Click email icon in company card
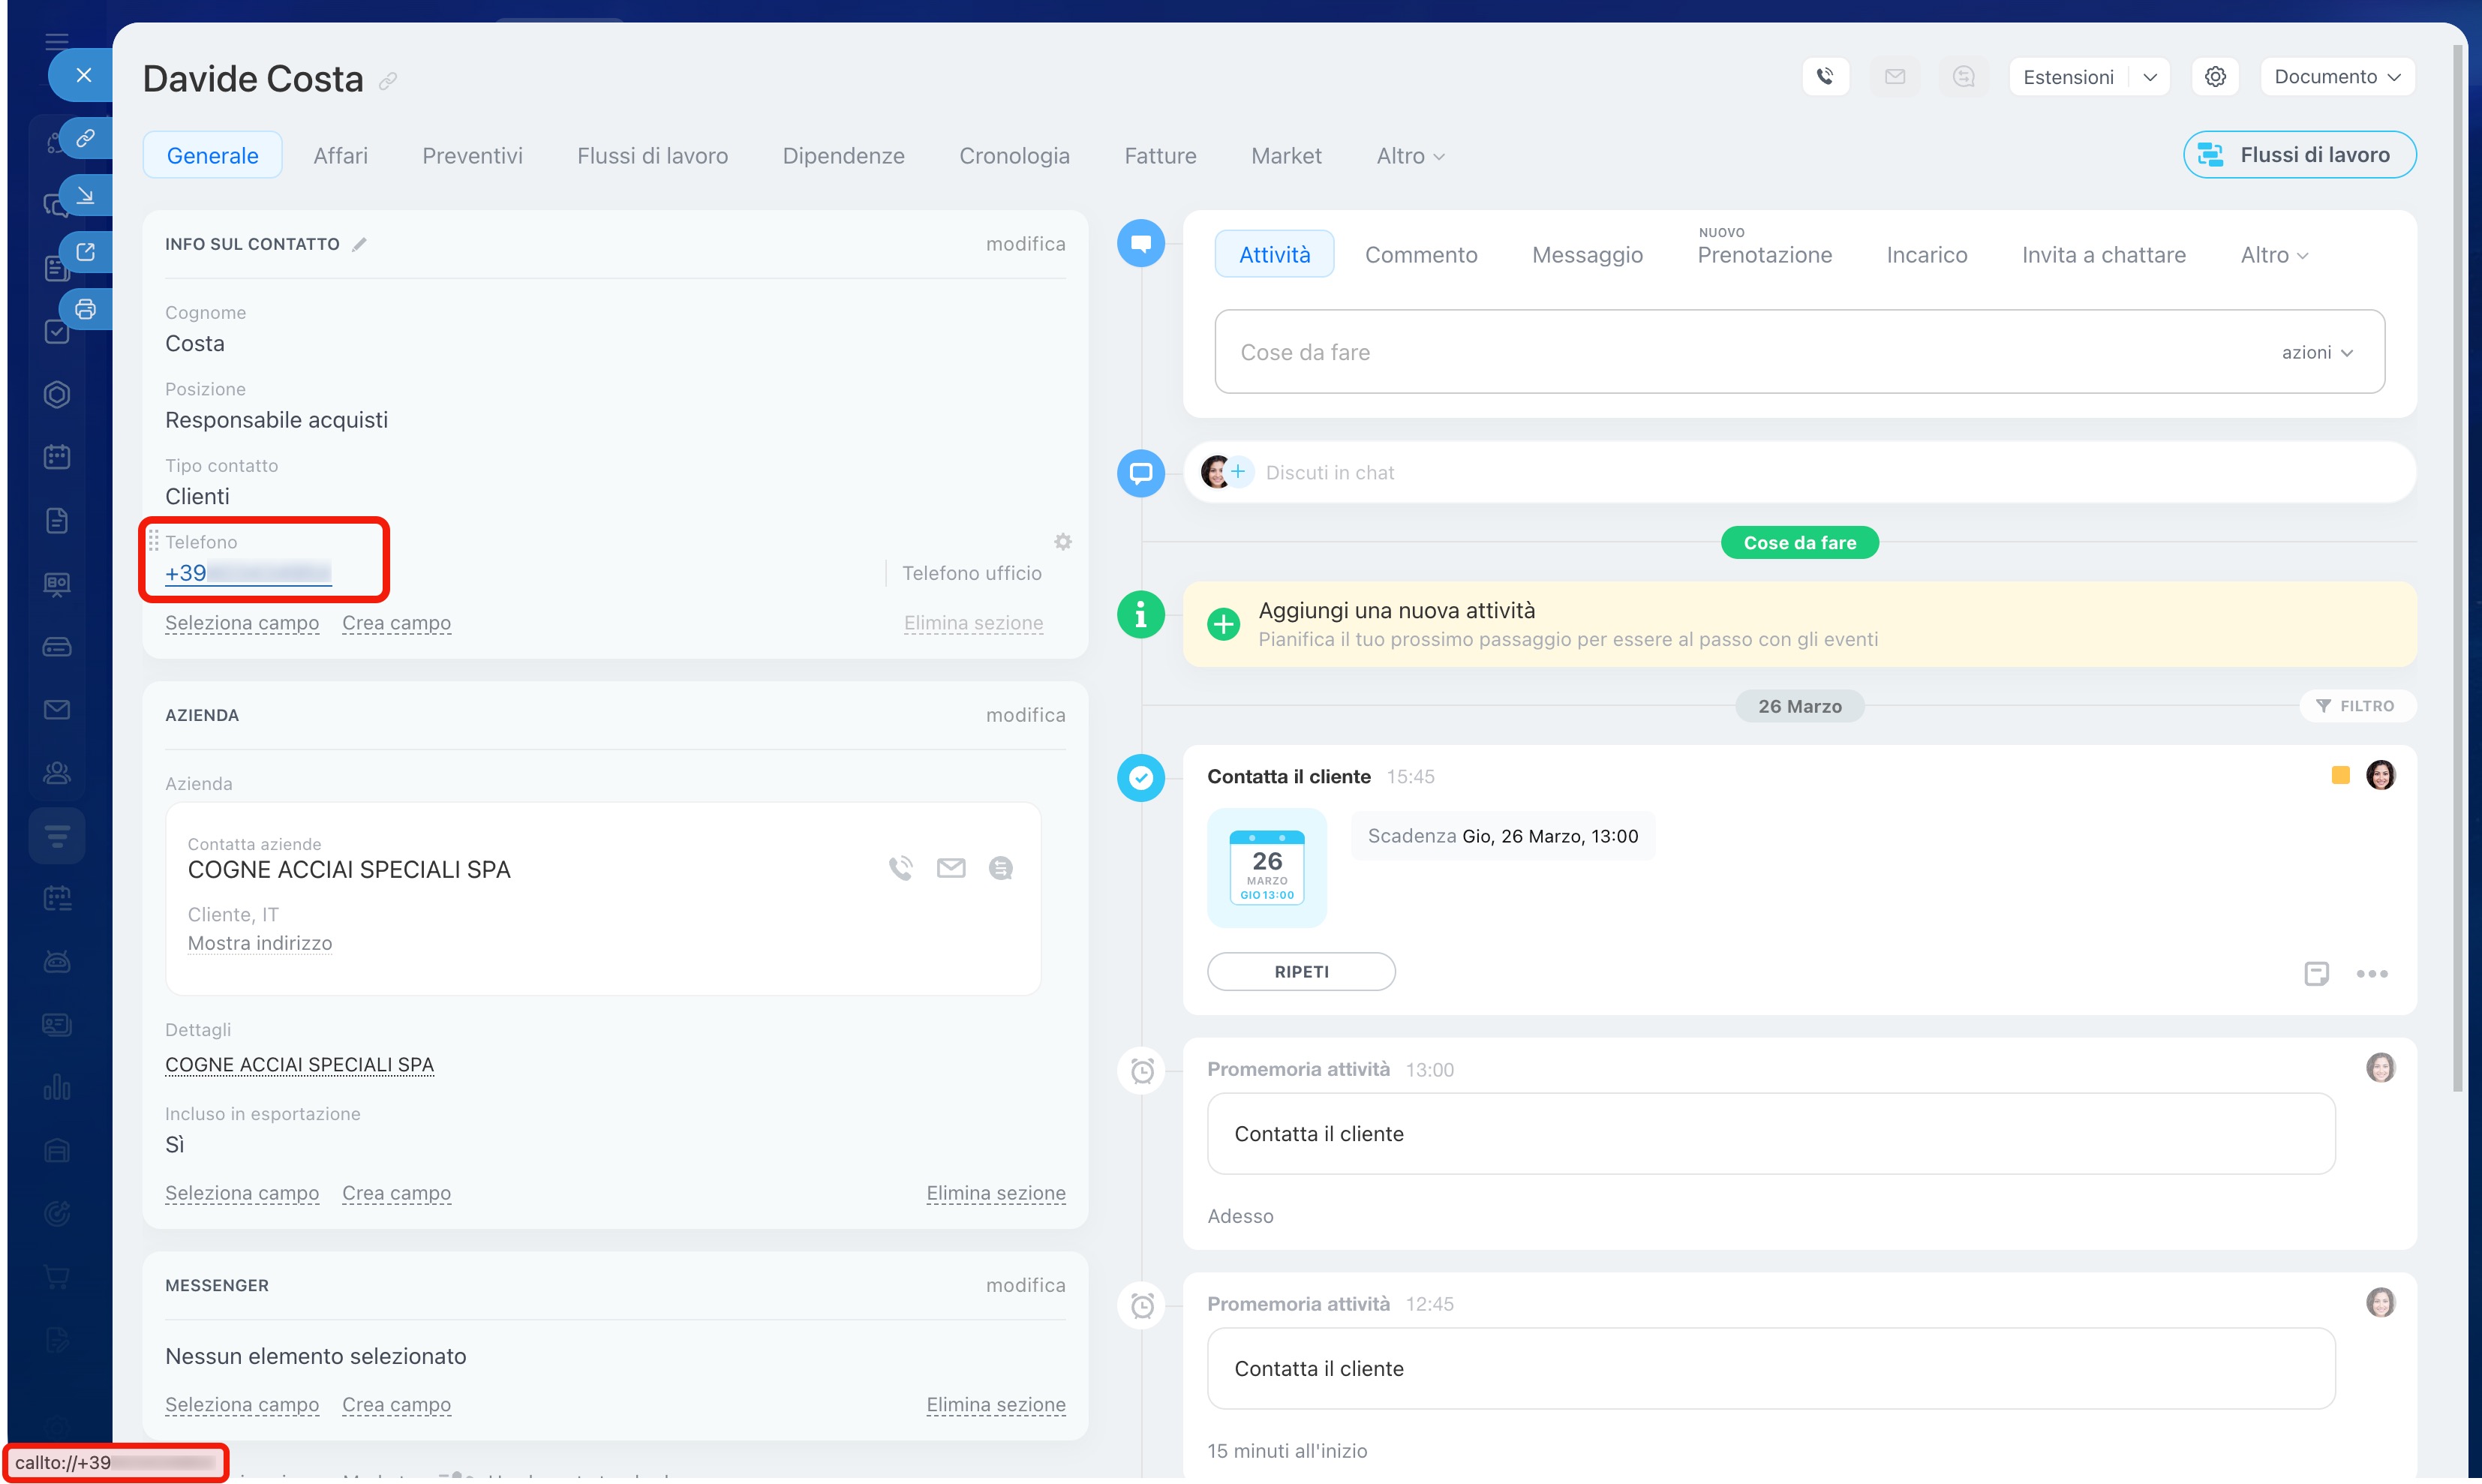The image size is (2482, 1484). [x=950, y=868]
